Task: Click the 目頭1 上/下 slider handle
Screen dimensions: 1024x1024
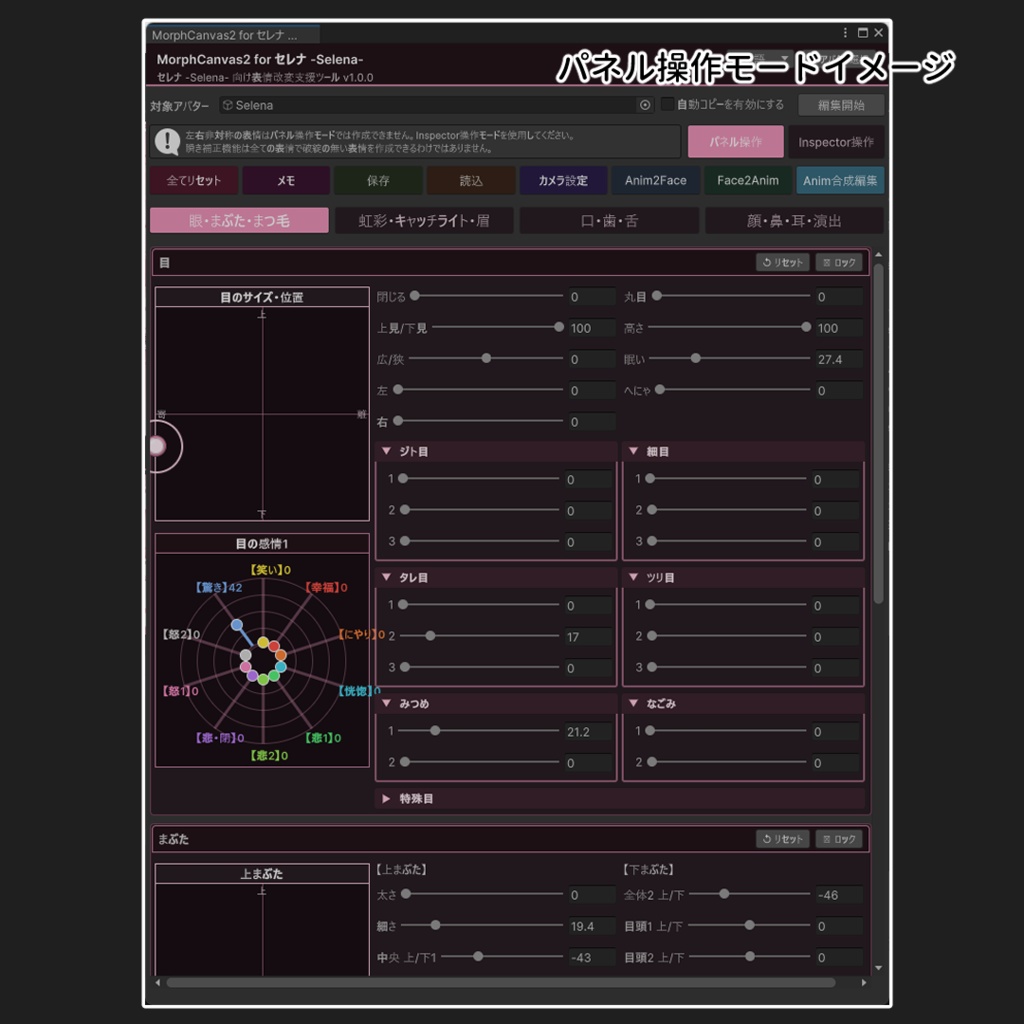Action: tap(750, 925)
